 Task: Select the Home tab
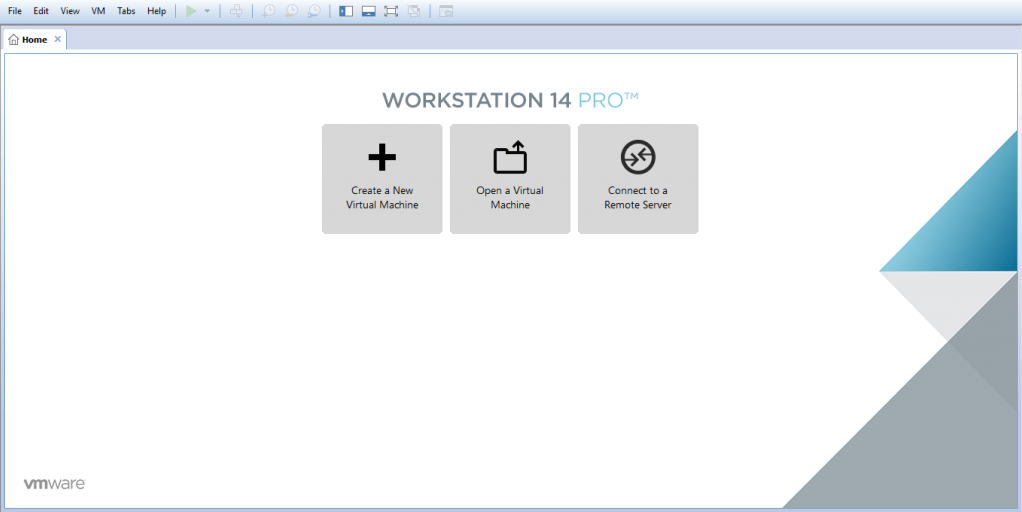pos(35,40)
